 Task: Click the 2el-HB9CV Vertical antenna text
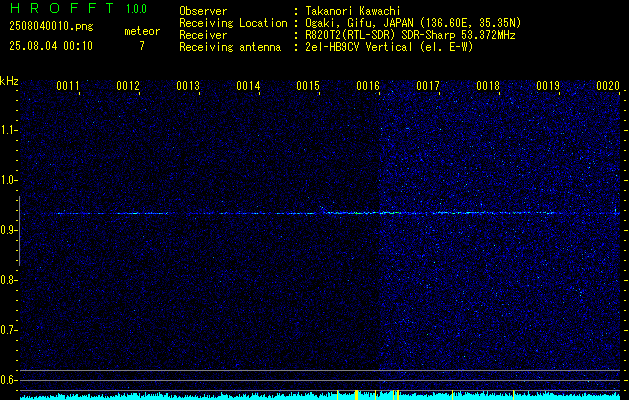pos(389,47)
